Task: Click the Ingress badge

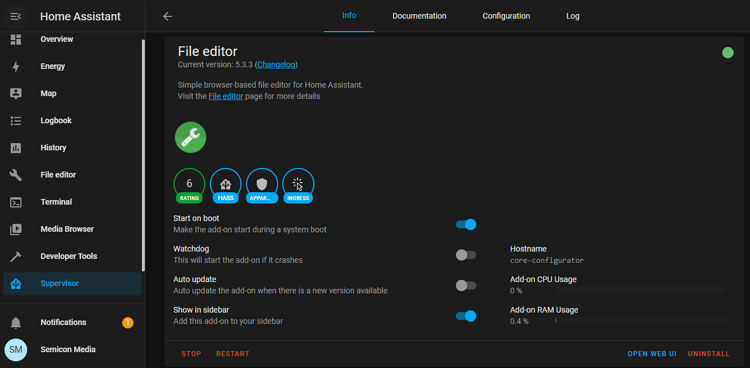Action: coord(298,186)
